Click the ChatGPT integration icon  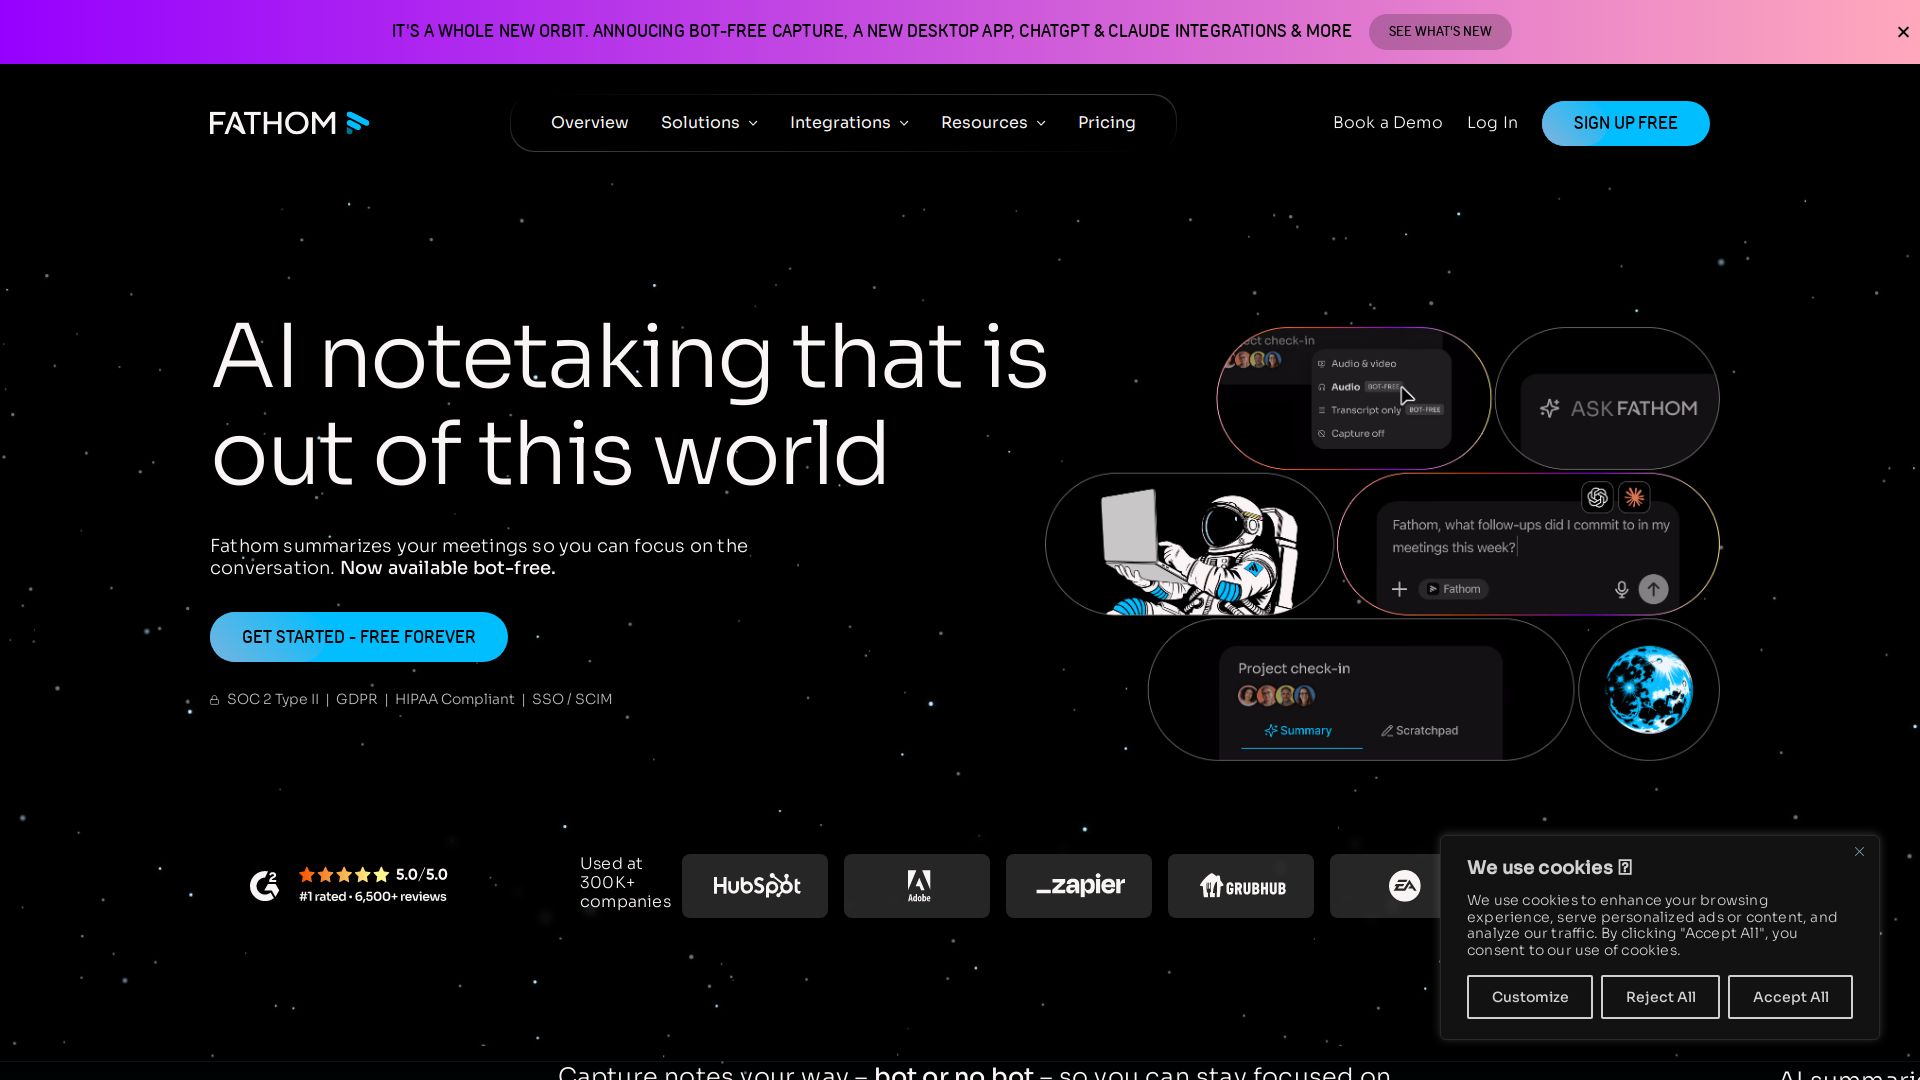[x=1597, y=497]
